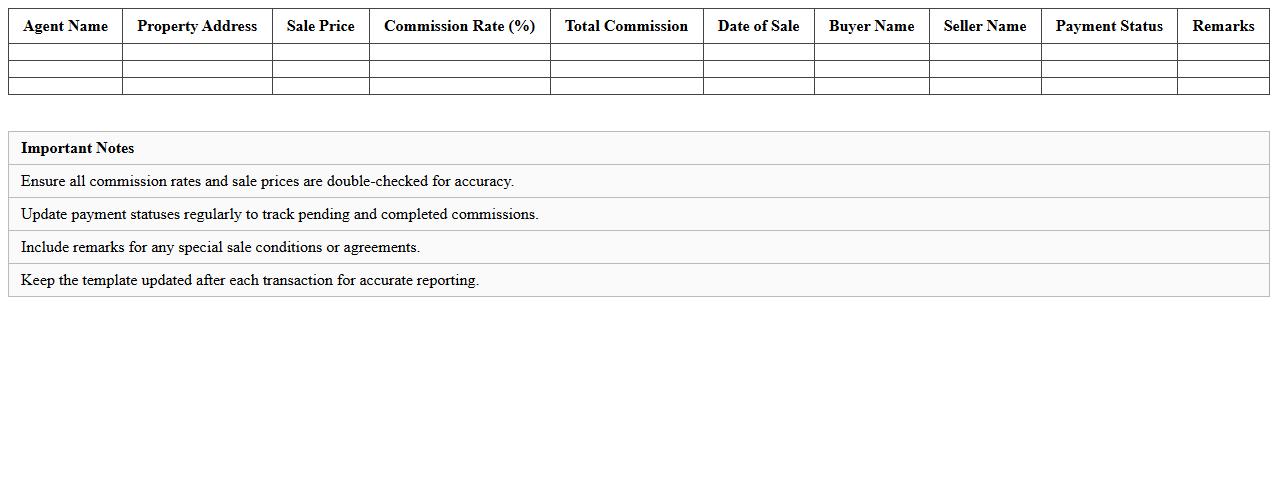Click the Payment Status column header
The height and width of the screenshot is (501, 1278).
[1108, 26]
